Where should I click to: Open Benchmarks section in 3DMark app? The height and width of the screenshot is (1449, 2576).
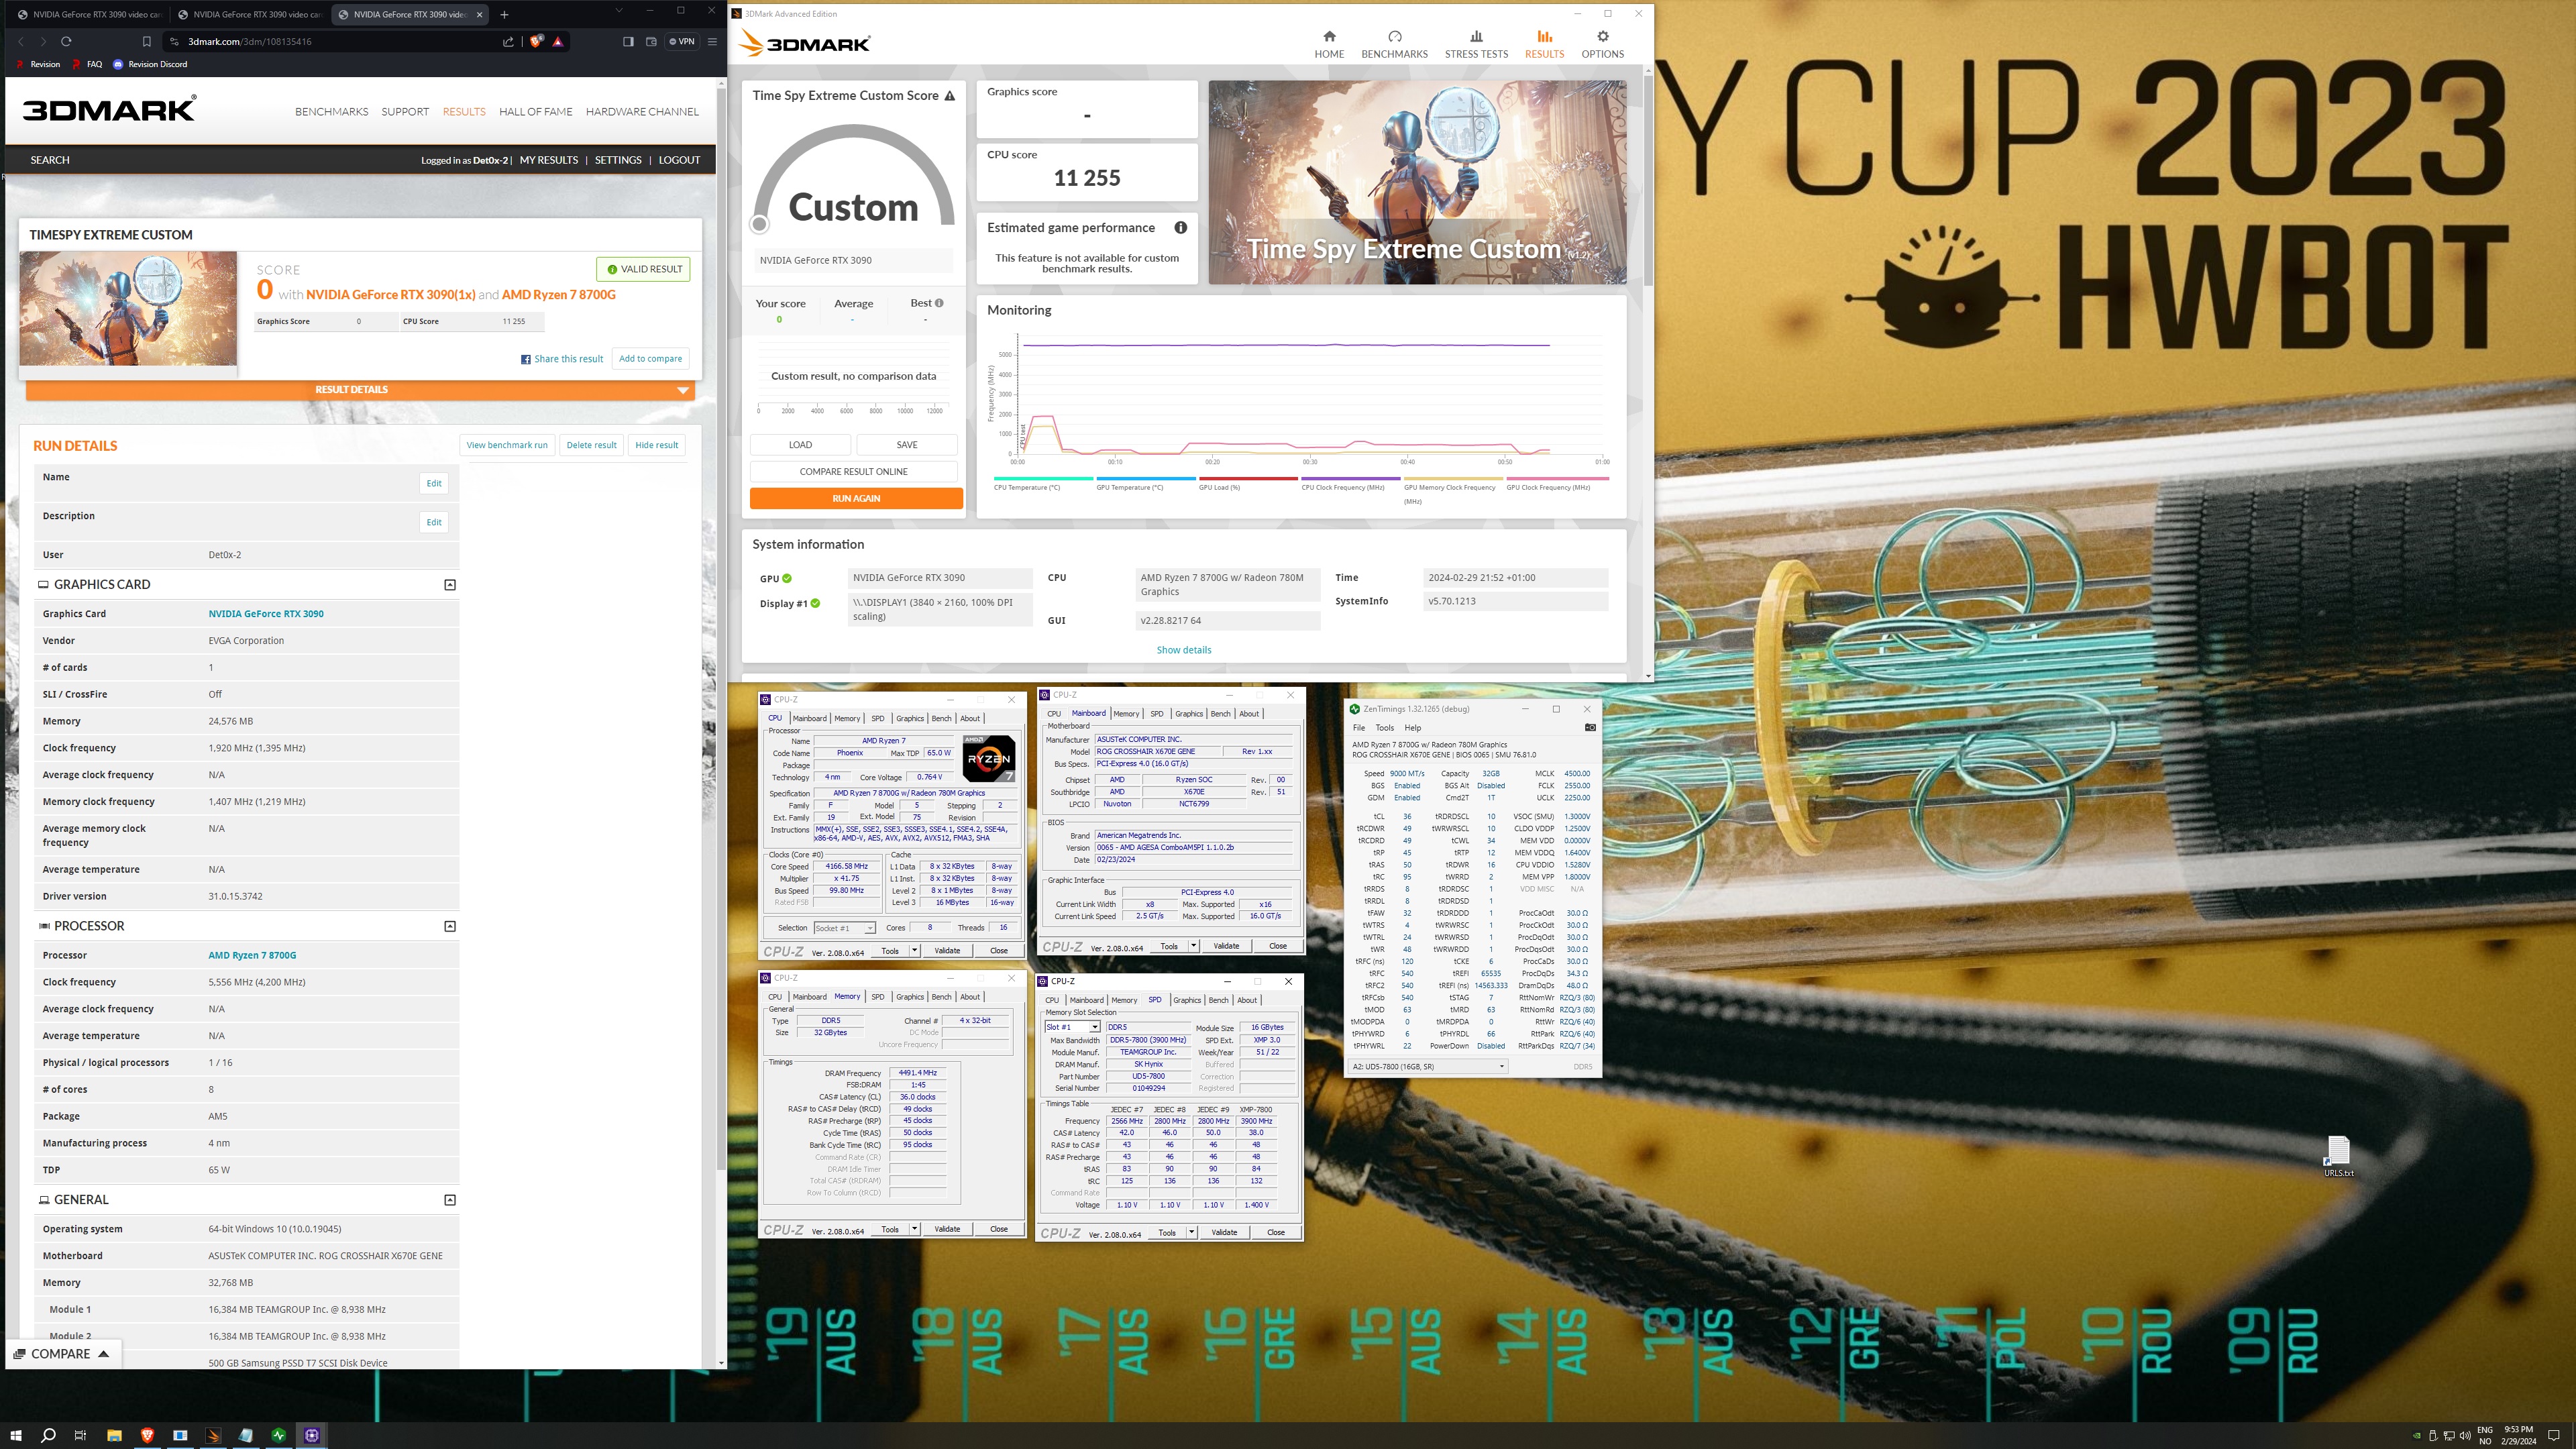tap(1394, 44)
